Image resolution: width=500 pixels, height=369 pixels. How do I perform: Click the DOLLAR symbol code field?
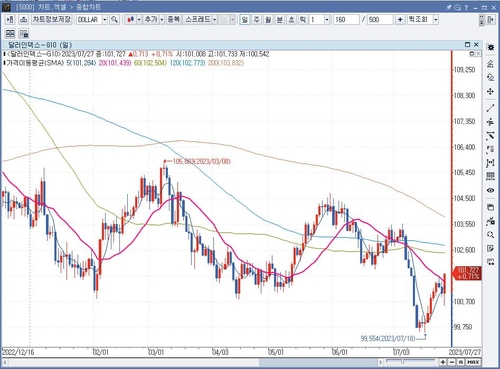pos(89,20)
